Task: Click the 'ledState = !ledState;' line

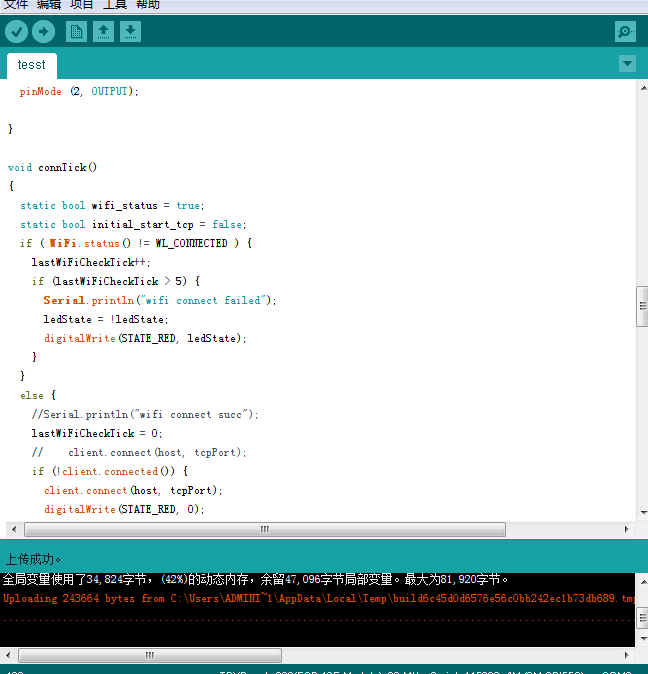Action: (106, 319)
